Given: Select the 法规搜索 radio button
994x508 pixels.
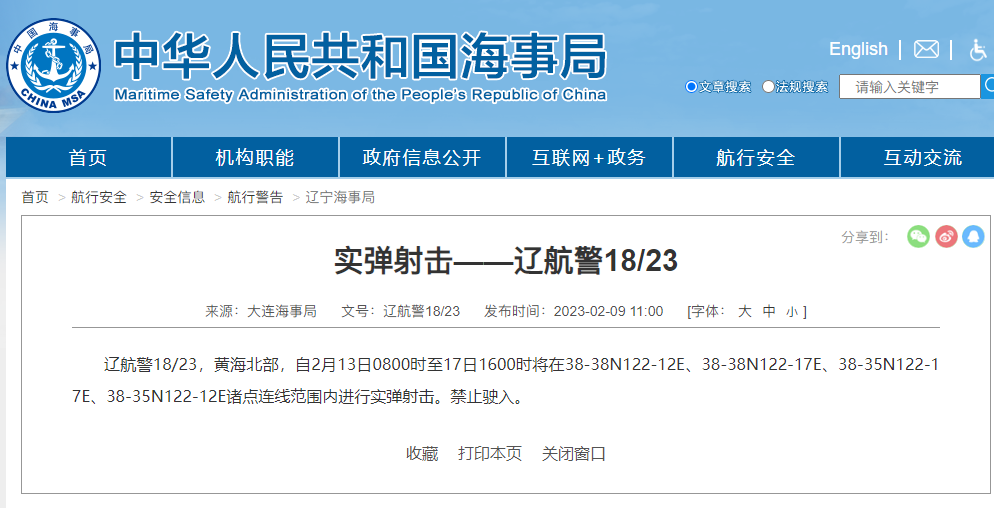Looking at the screenshot, I should click(x=768, y=87).
